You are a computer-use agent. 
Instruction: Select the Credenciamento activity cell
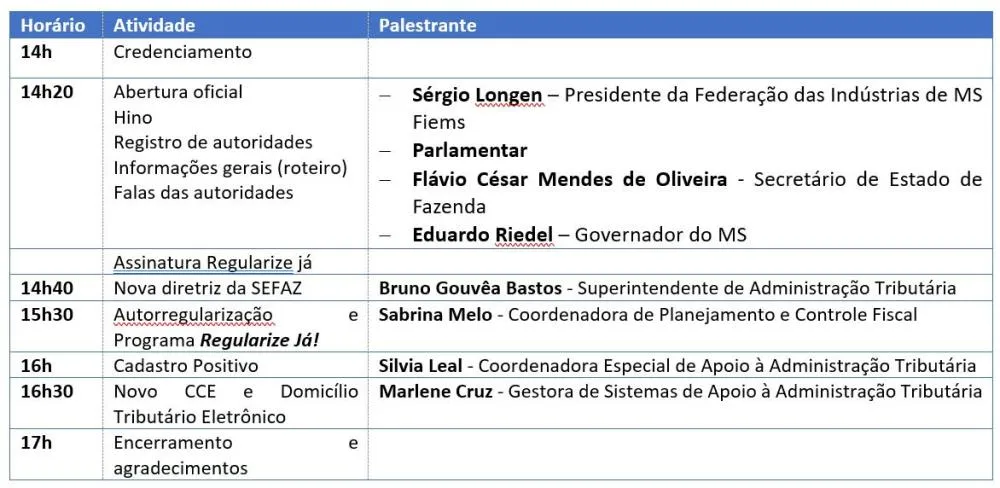pyautogui.click(x=182, y=52)
